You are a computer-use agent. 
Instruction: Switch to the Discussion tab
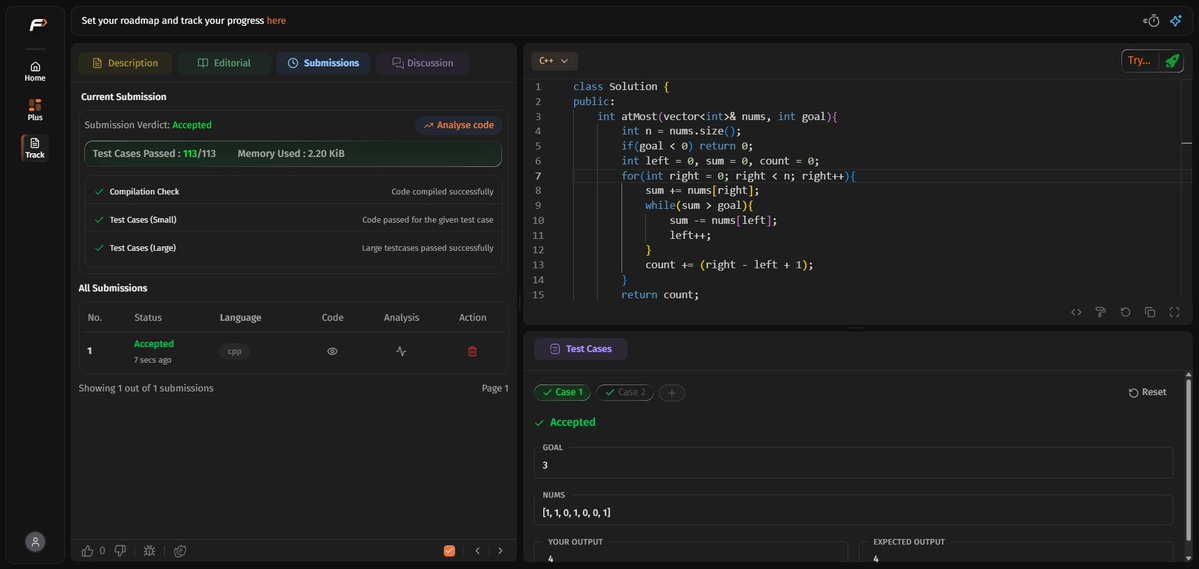click(x=422, y=63)
